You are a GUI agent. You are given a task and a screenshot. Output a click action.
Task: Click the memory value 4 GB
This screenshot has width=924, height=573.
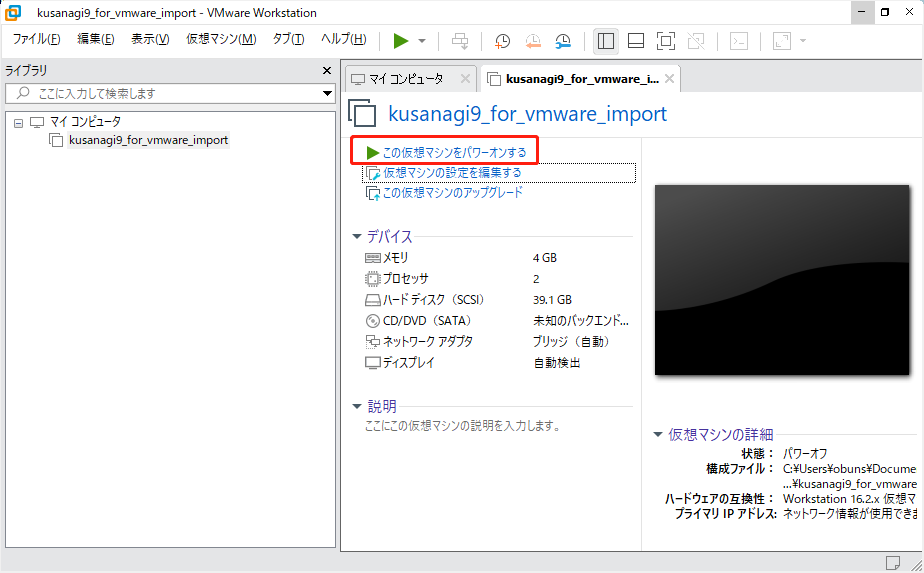point(544,258)
